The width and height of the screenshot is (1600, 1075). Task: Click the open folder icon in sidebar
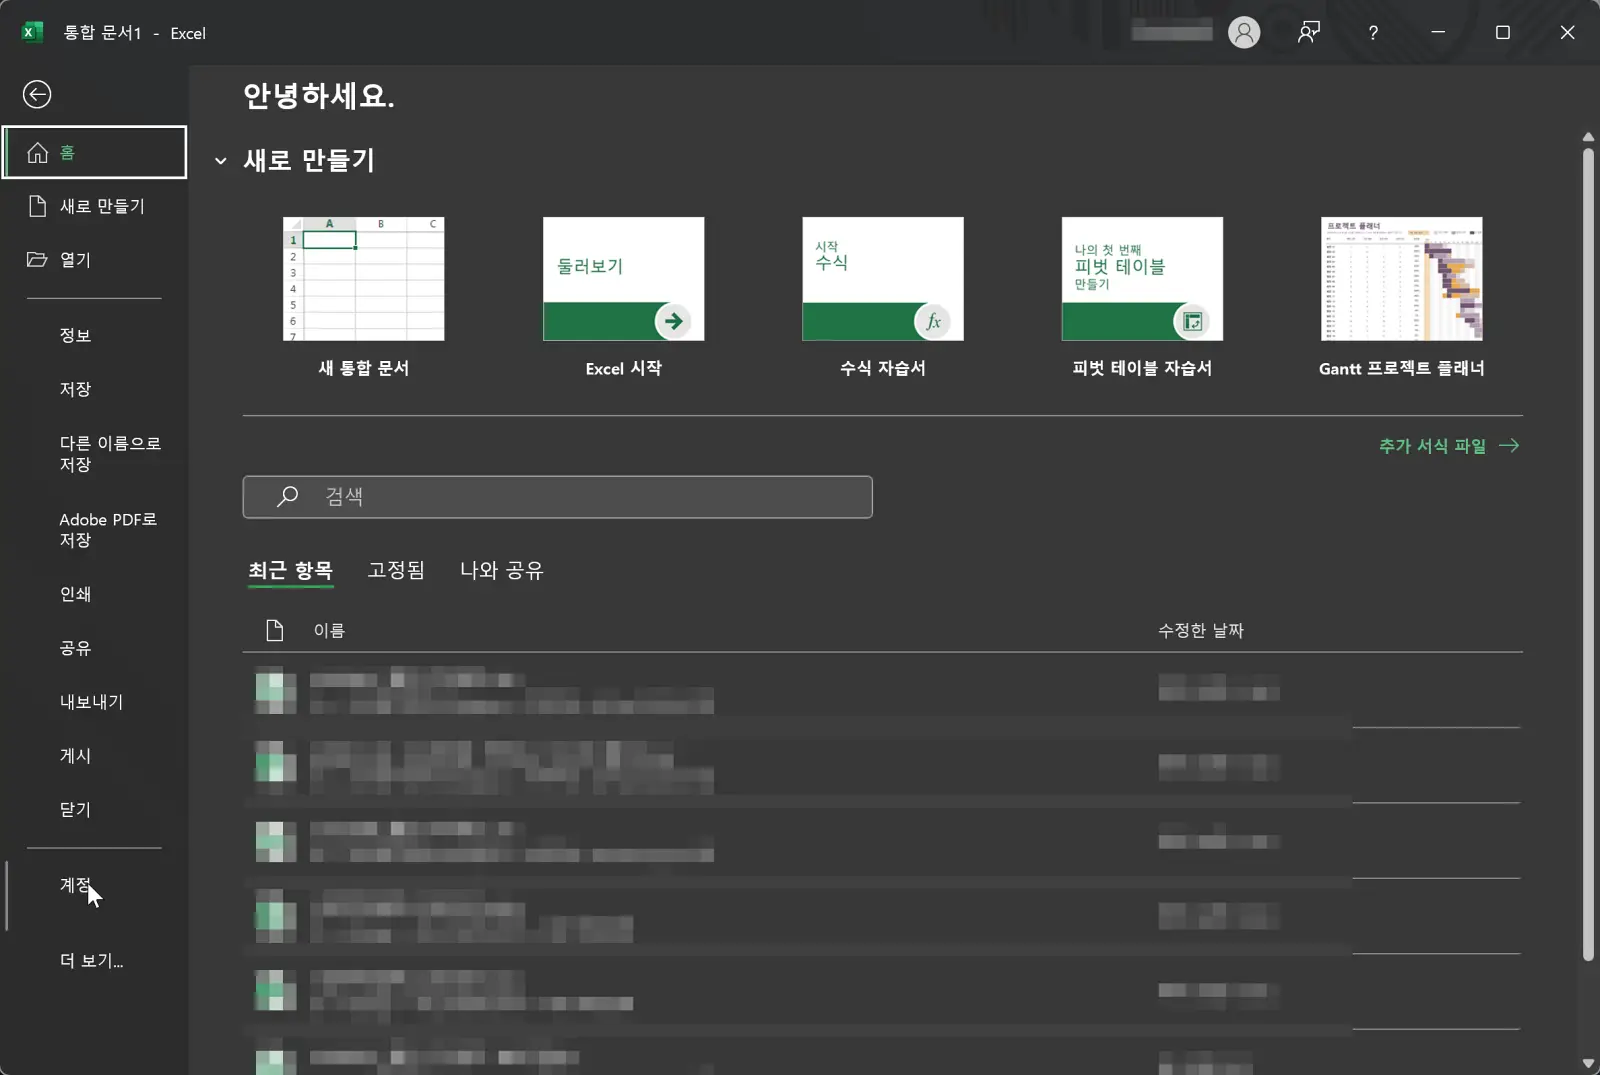[x=37, y=260]
